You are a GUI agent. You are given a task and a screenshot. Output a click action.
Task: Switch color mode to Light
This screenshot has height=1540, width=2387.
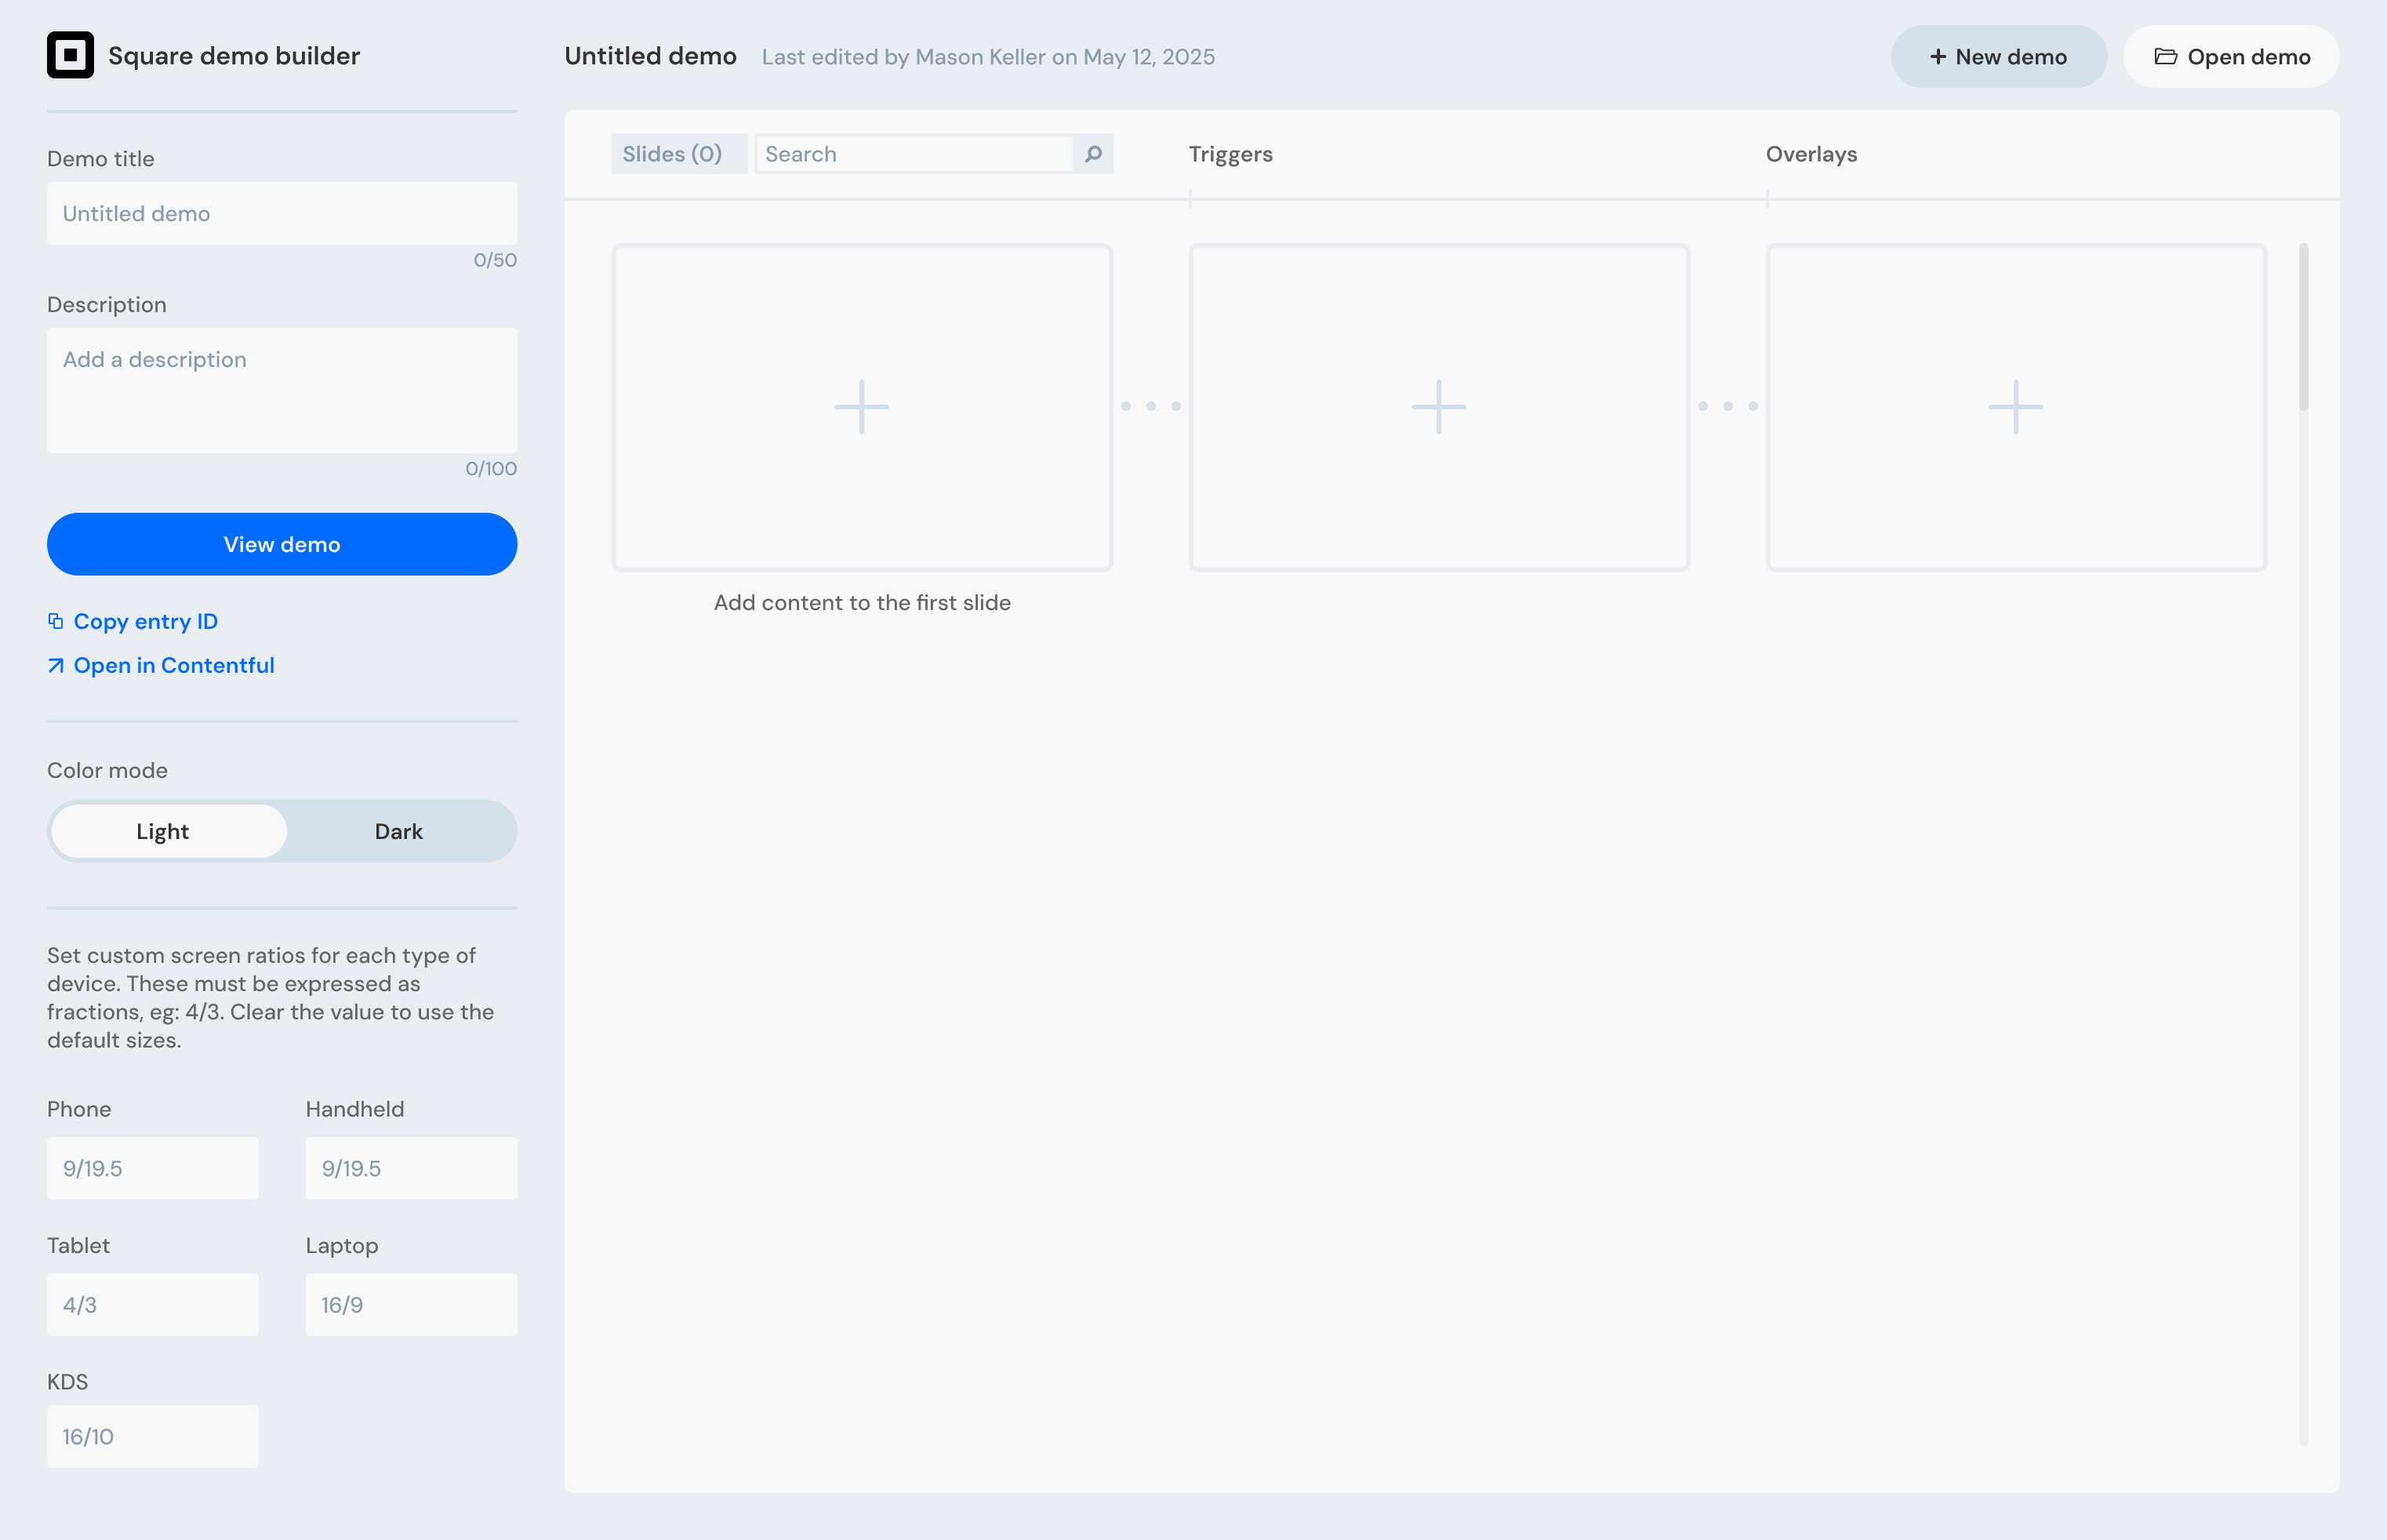[x=162, y=830]
